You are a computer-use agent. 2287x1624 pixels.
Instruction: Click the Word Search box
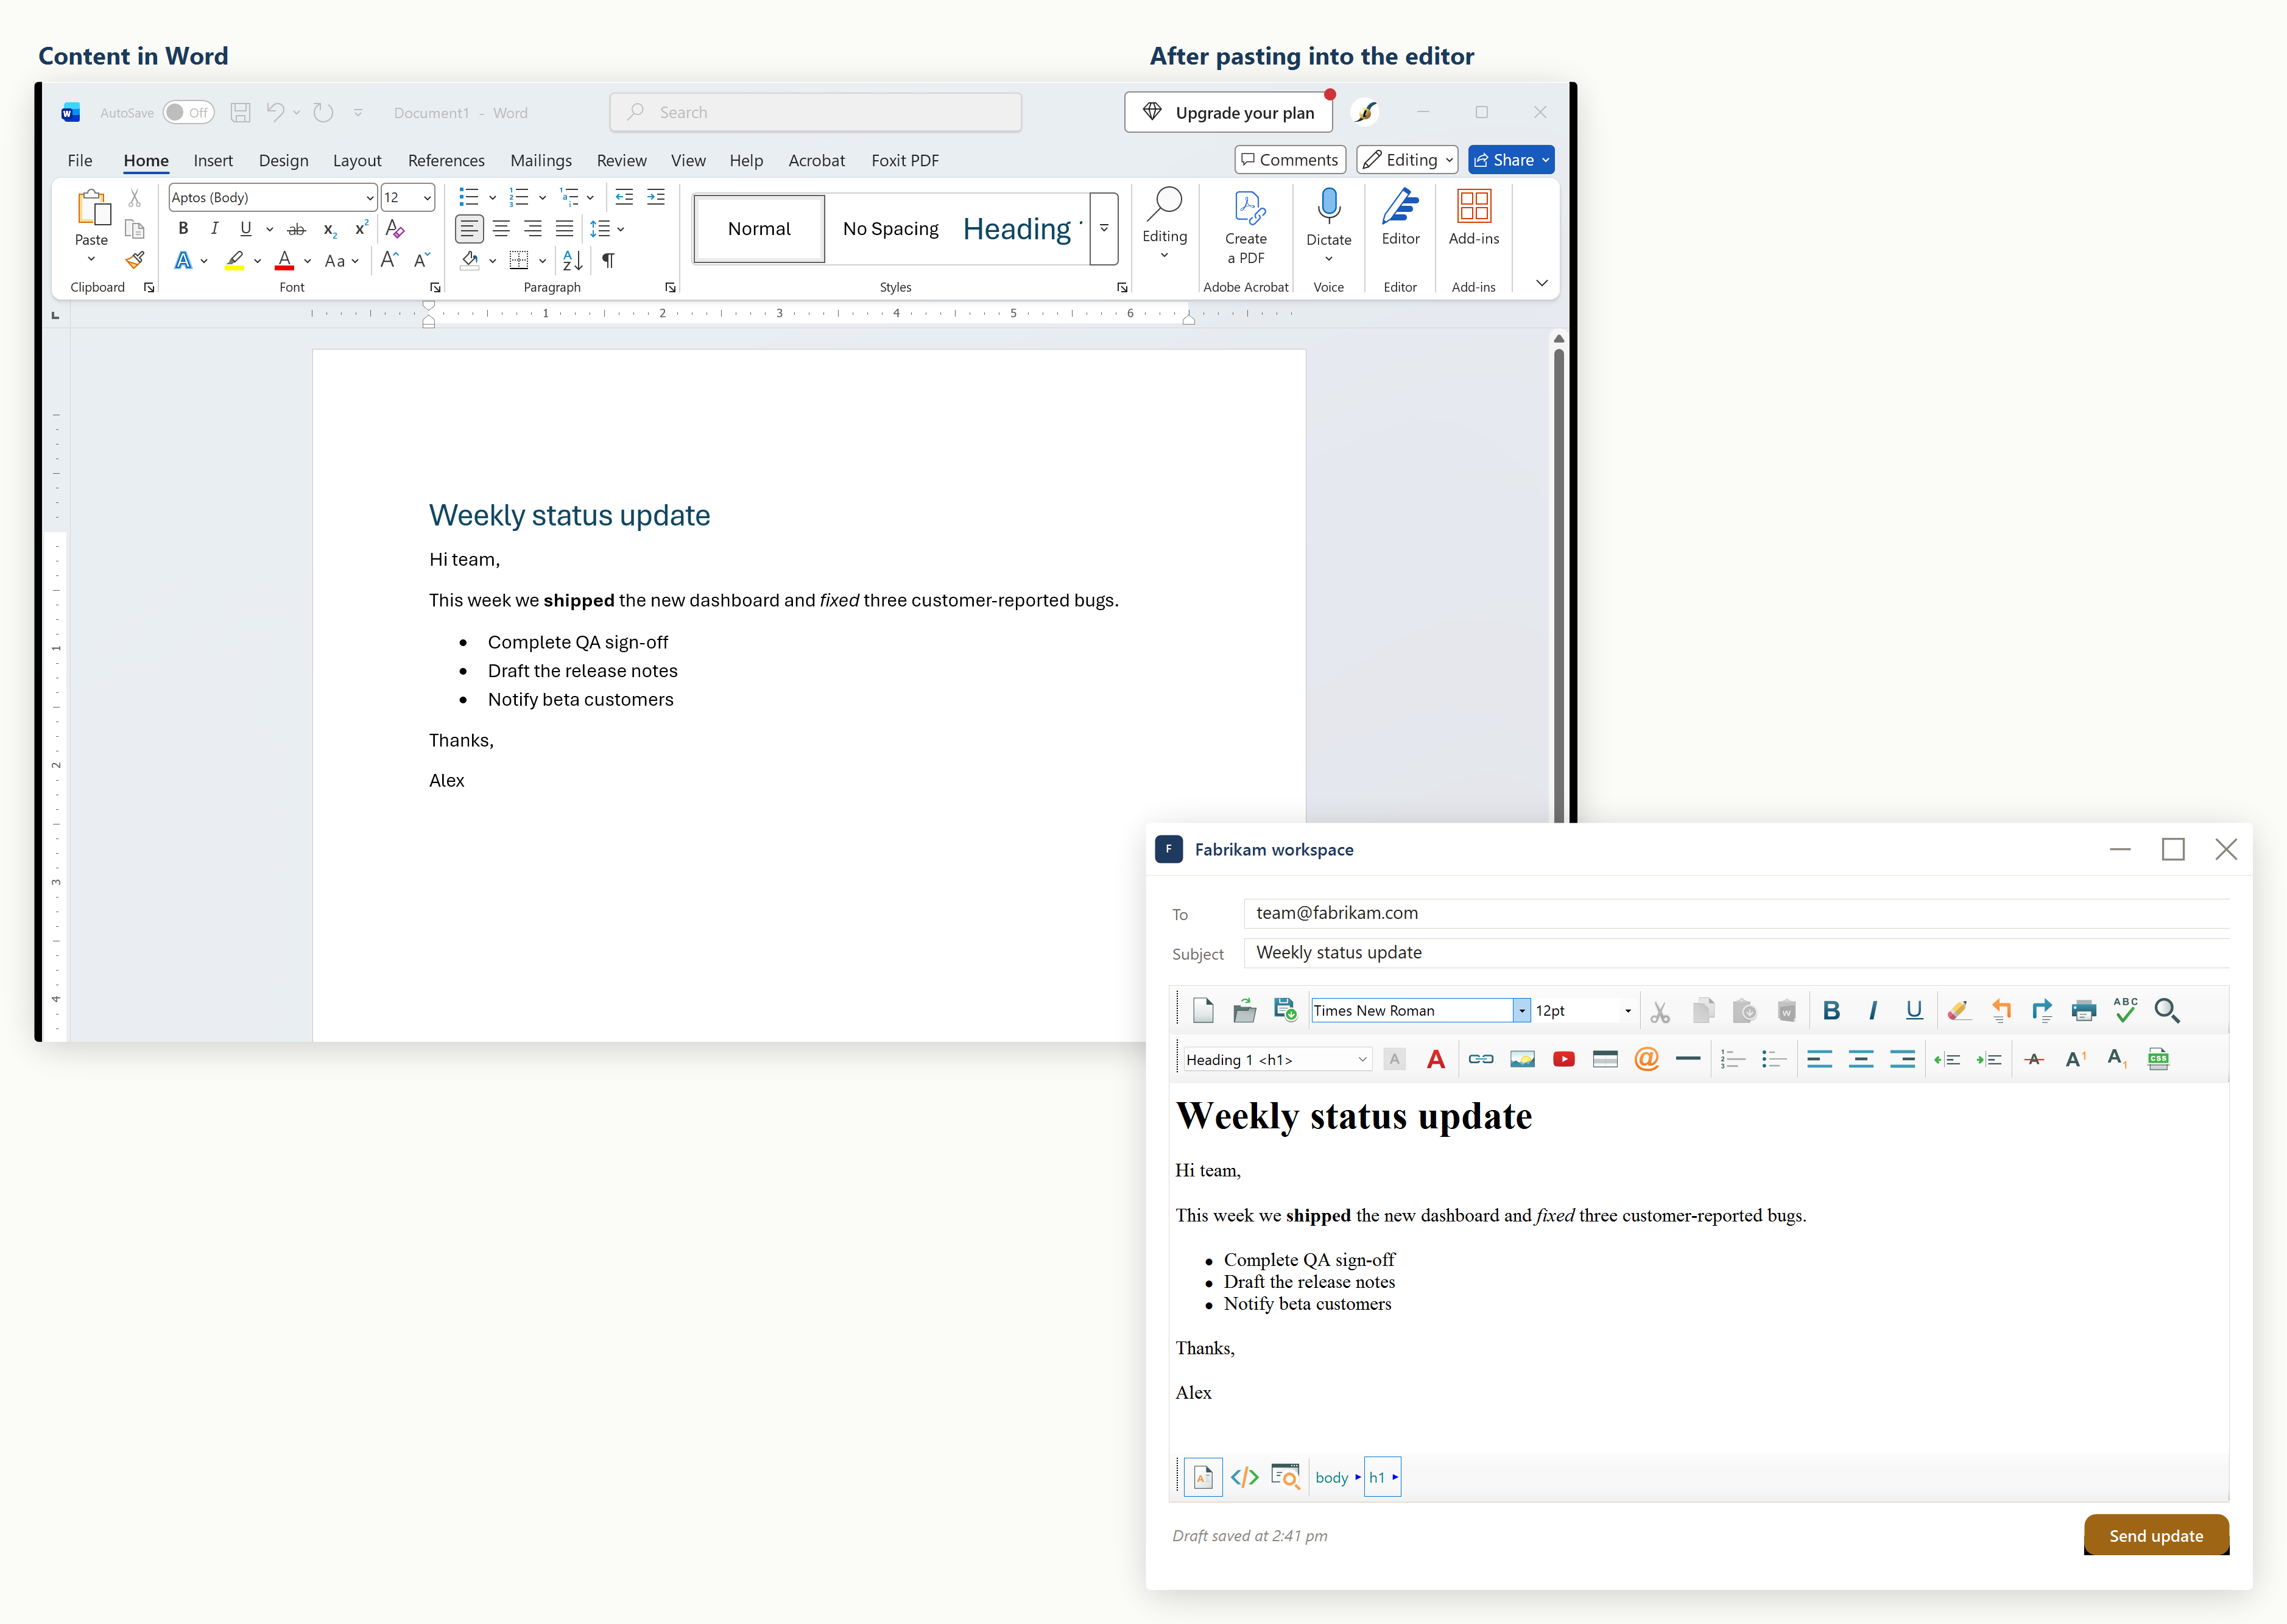pos(816,113)
